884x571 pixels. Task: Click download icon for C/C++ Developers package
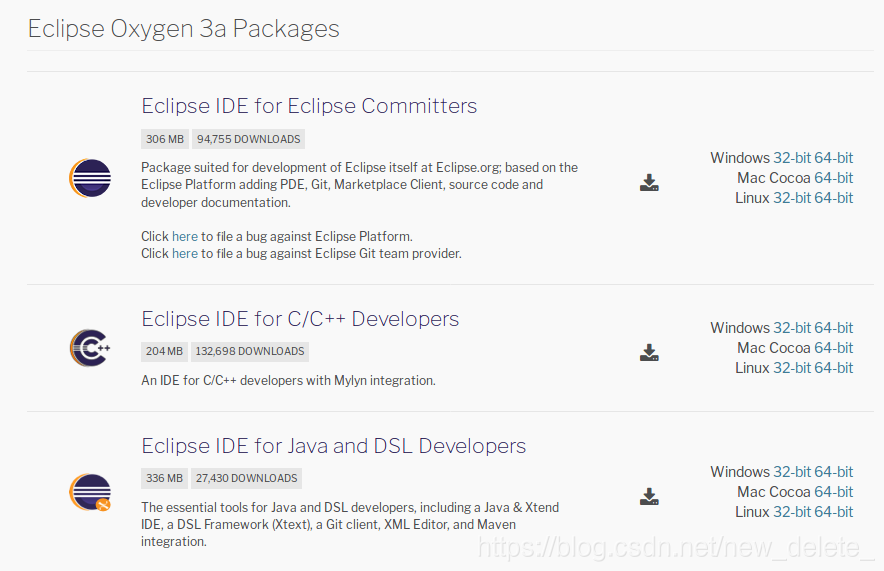click(x=649, y=352)
